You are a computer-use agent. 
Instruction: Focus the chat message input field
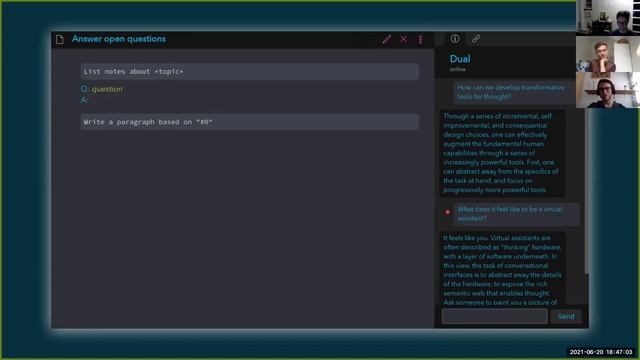494,316
